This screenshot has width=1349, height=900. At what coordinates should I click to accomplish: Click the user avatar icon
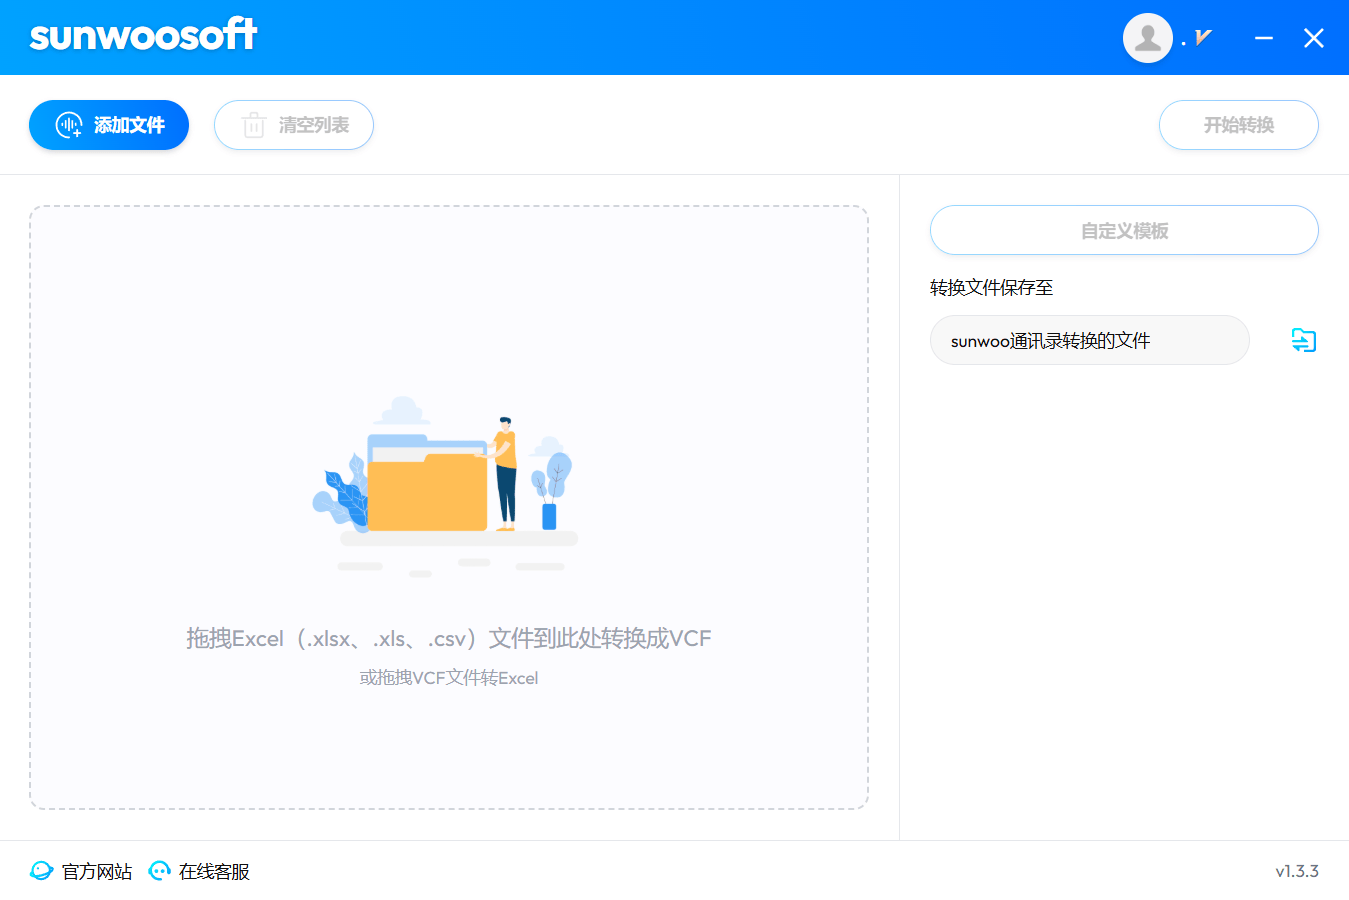click(x=1147, y=38)
